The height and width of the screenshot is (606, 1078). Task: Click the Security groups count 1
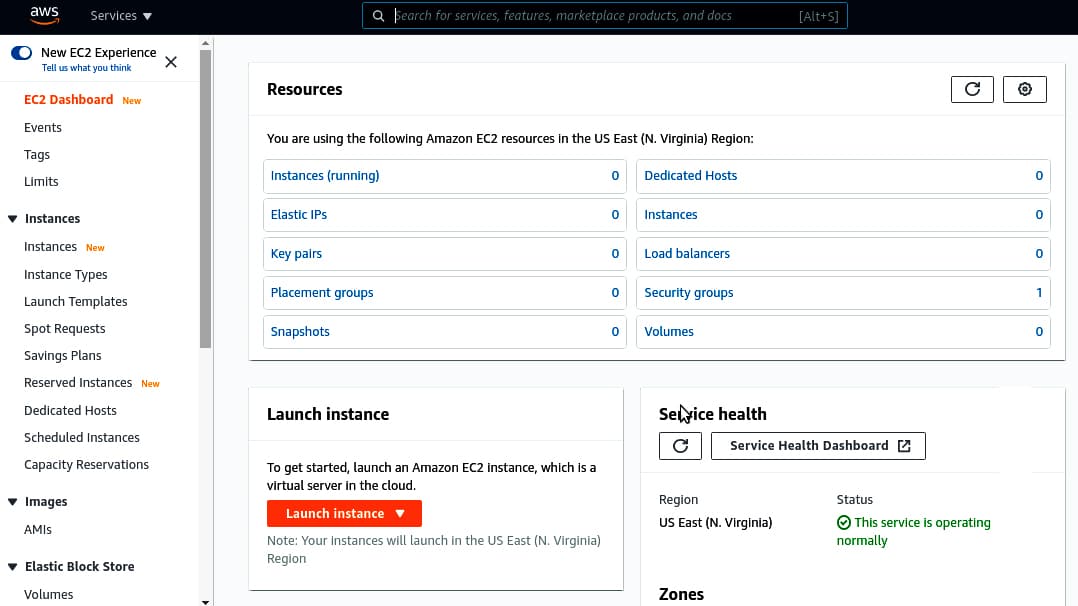click(1039, 292)
